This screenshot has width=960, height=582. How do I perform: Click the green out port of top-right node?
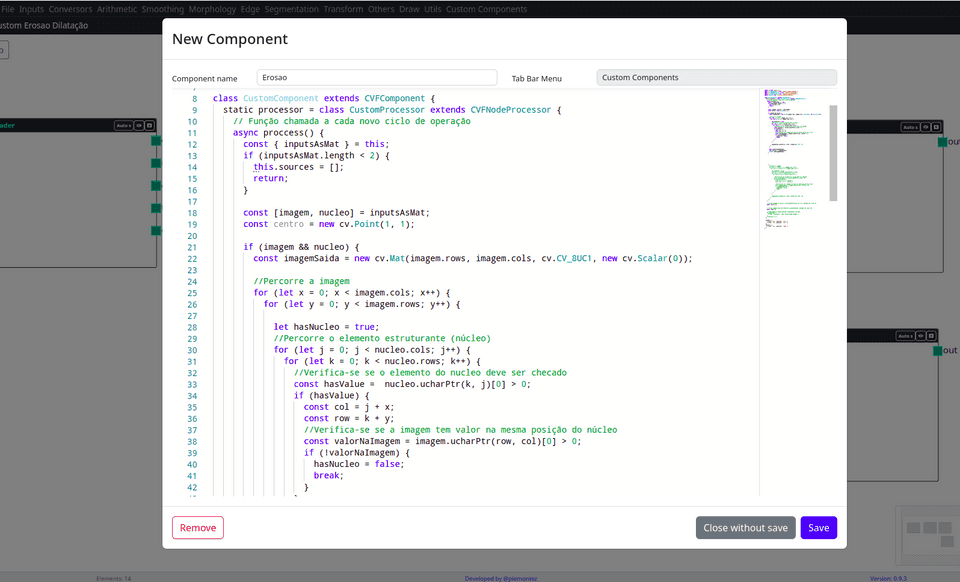point(942,142)
